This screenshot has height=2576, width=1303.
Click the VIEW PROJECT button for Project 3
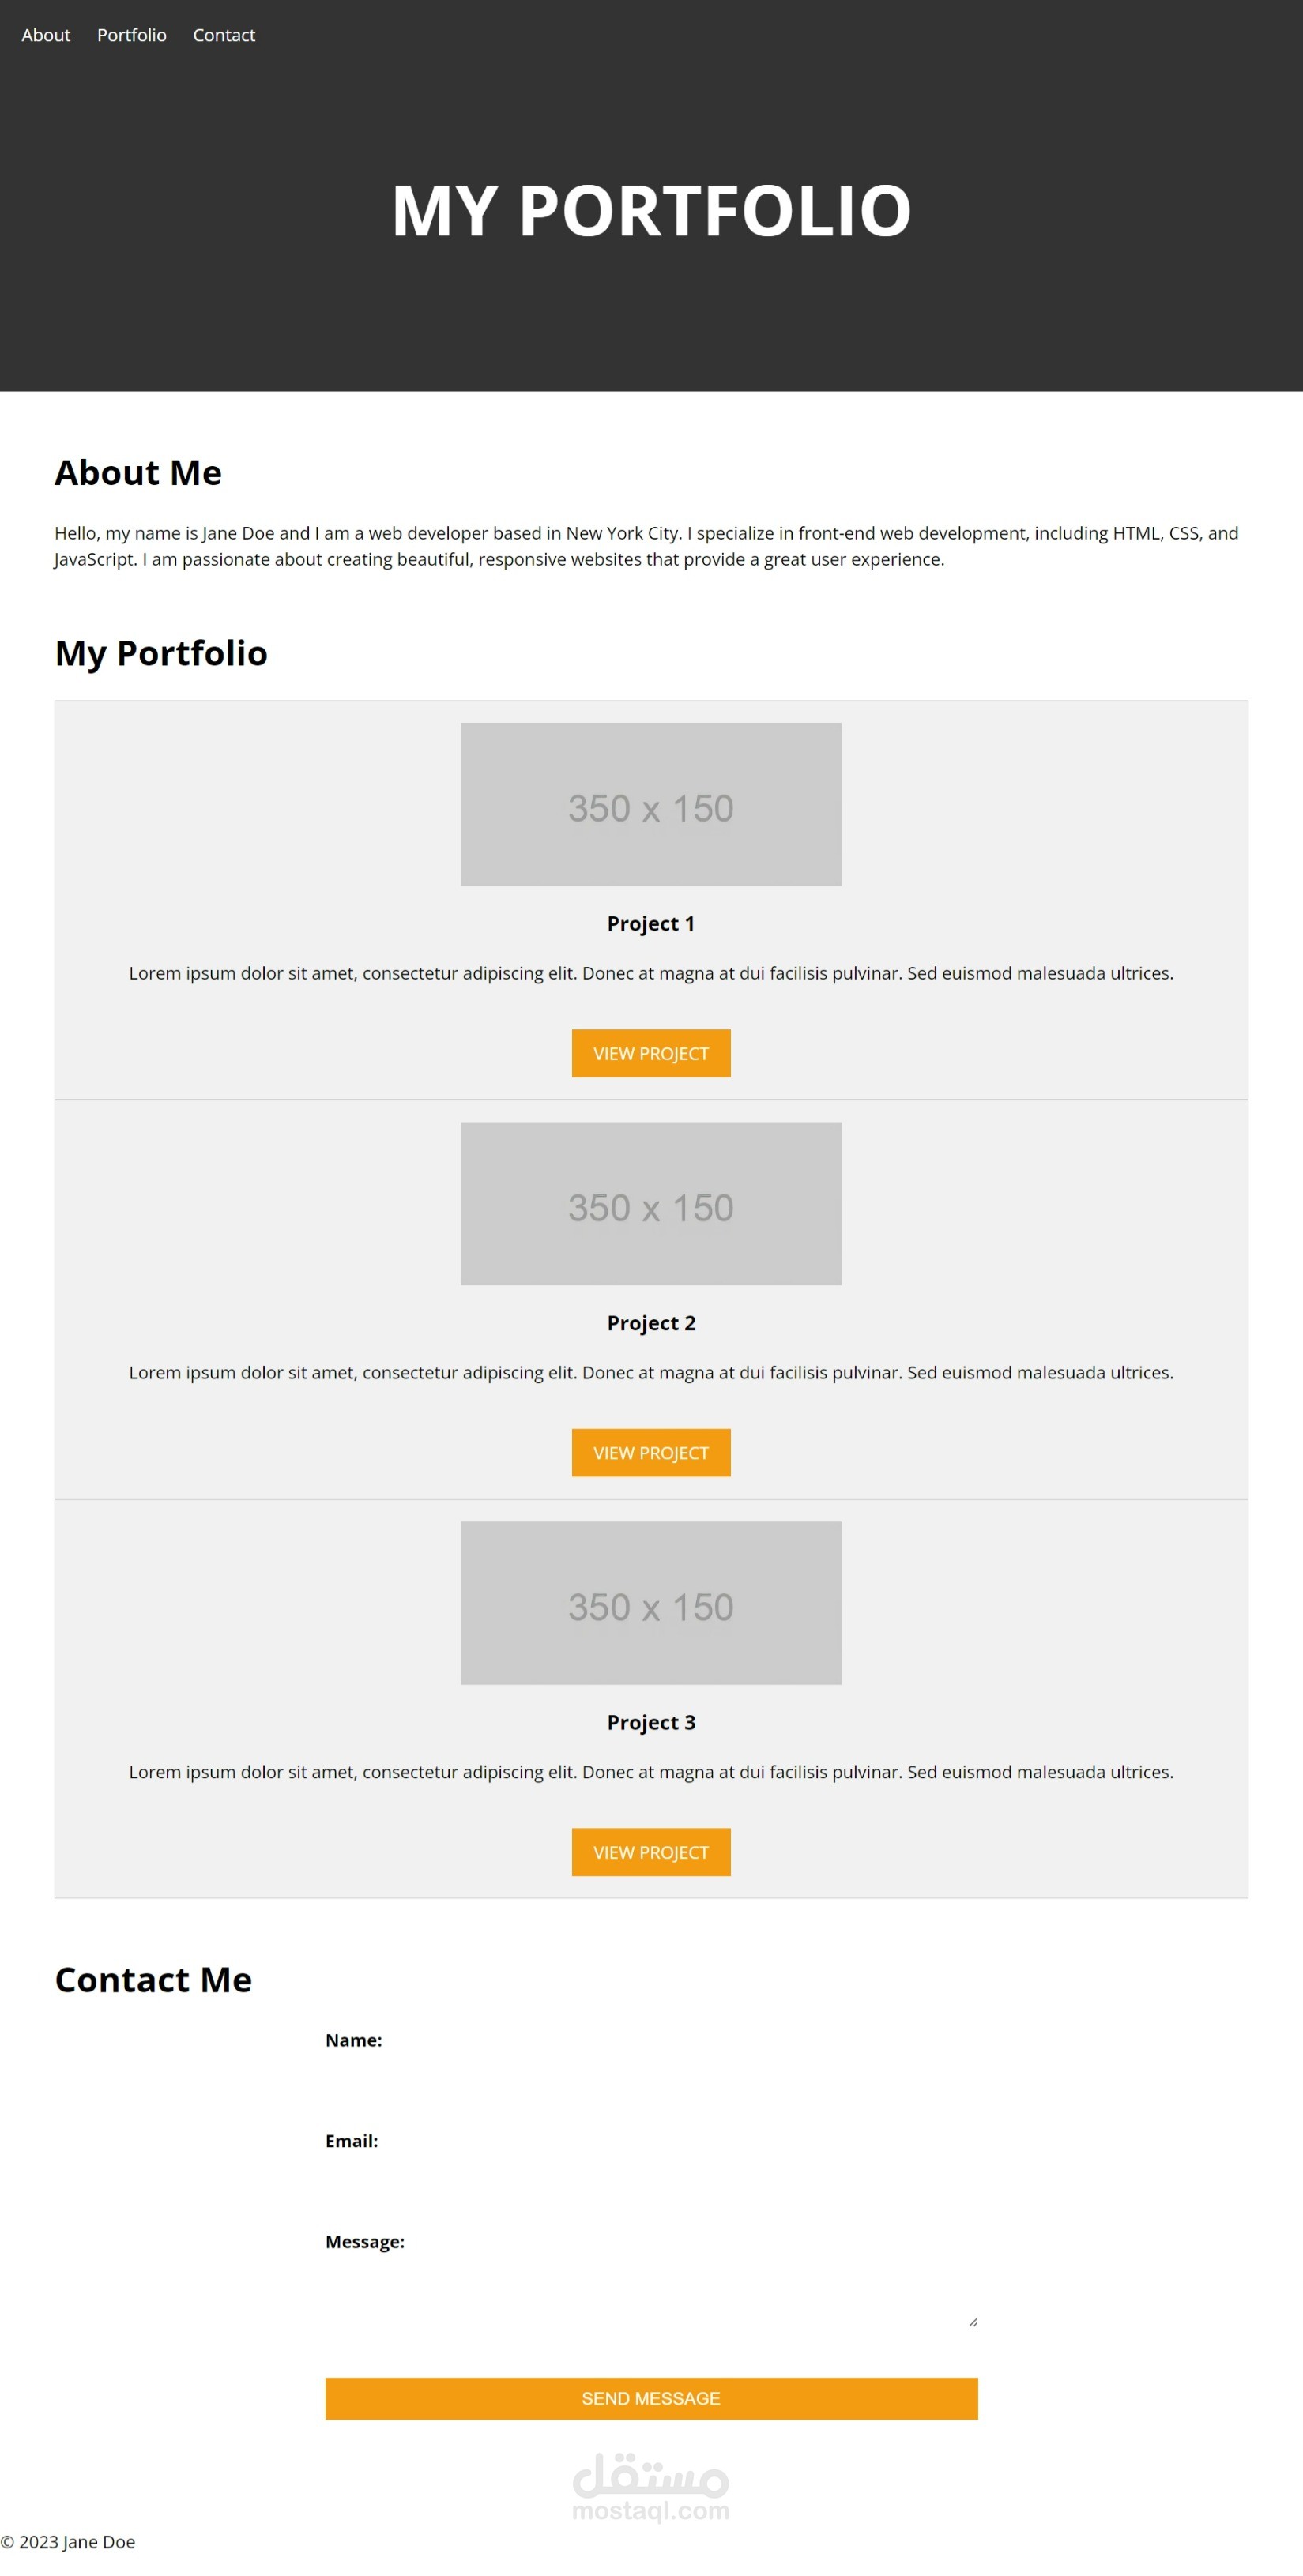pyautogui.click(x=650, y=1852)
